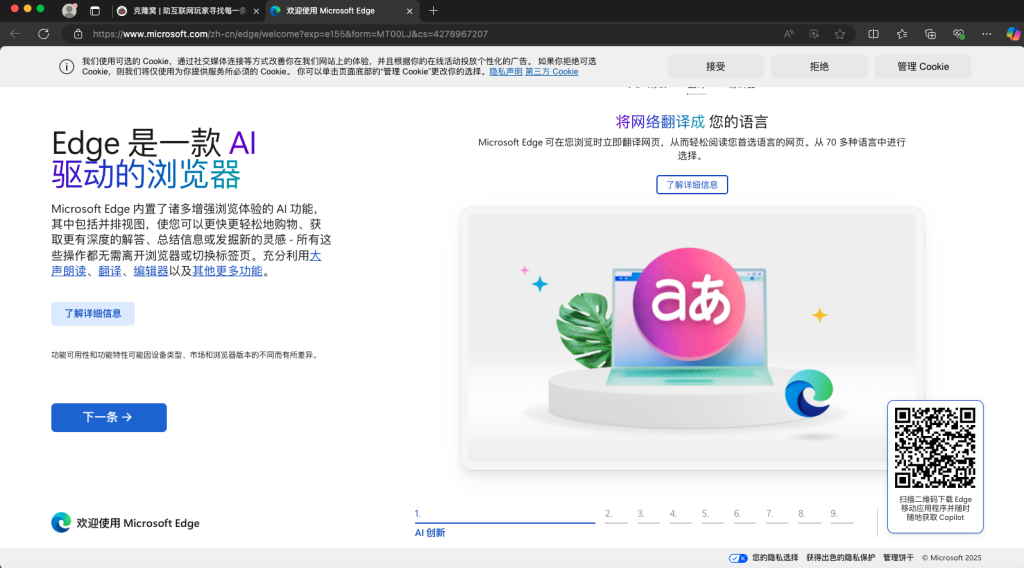Image resolution: width=1024 pixels, height=568 pixels.
Task: Jump to slide 6 indicator
Action: 744,515
